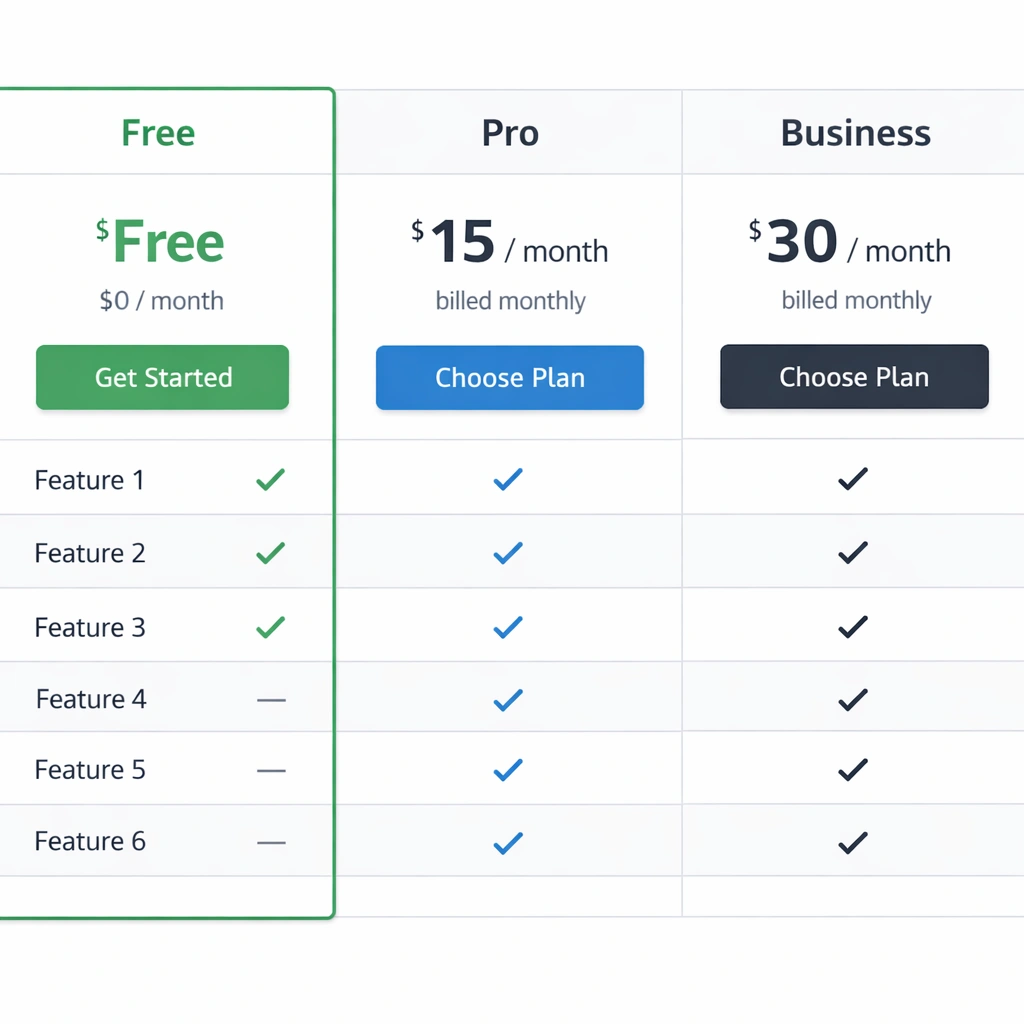Click green checkmark for Feature 2
This screenshot has height=1024, width=1024.
tap(270, 553)
